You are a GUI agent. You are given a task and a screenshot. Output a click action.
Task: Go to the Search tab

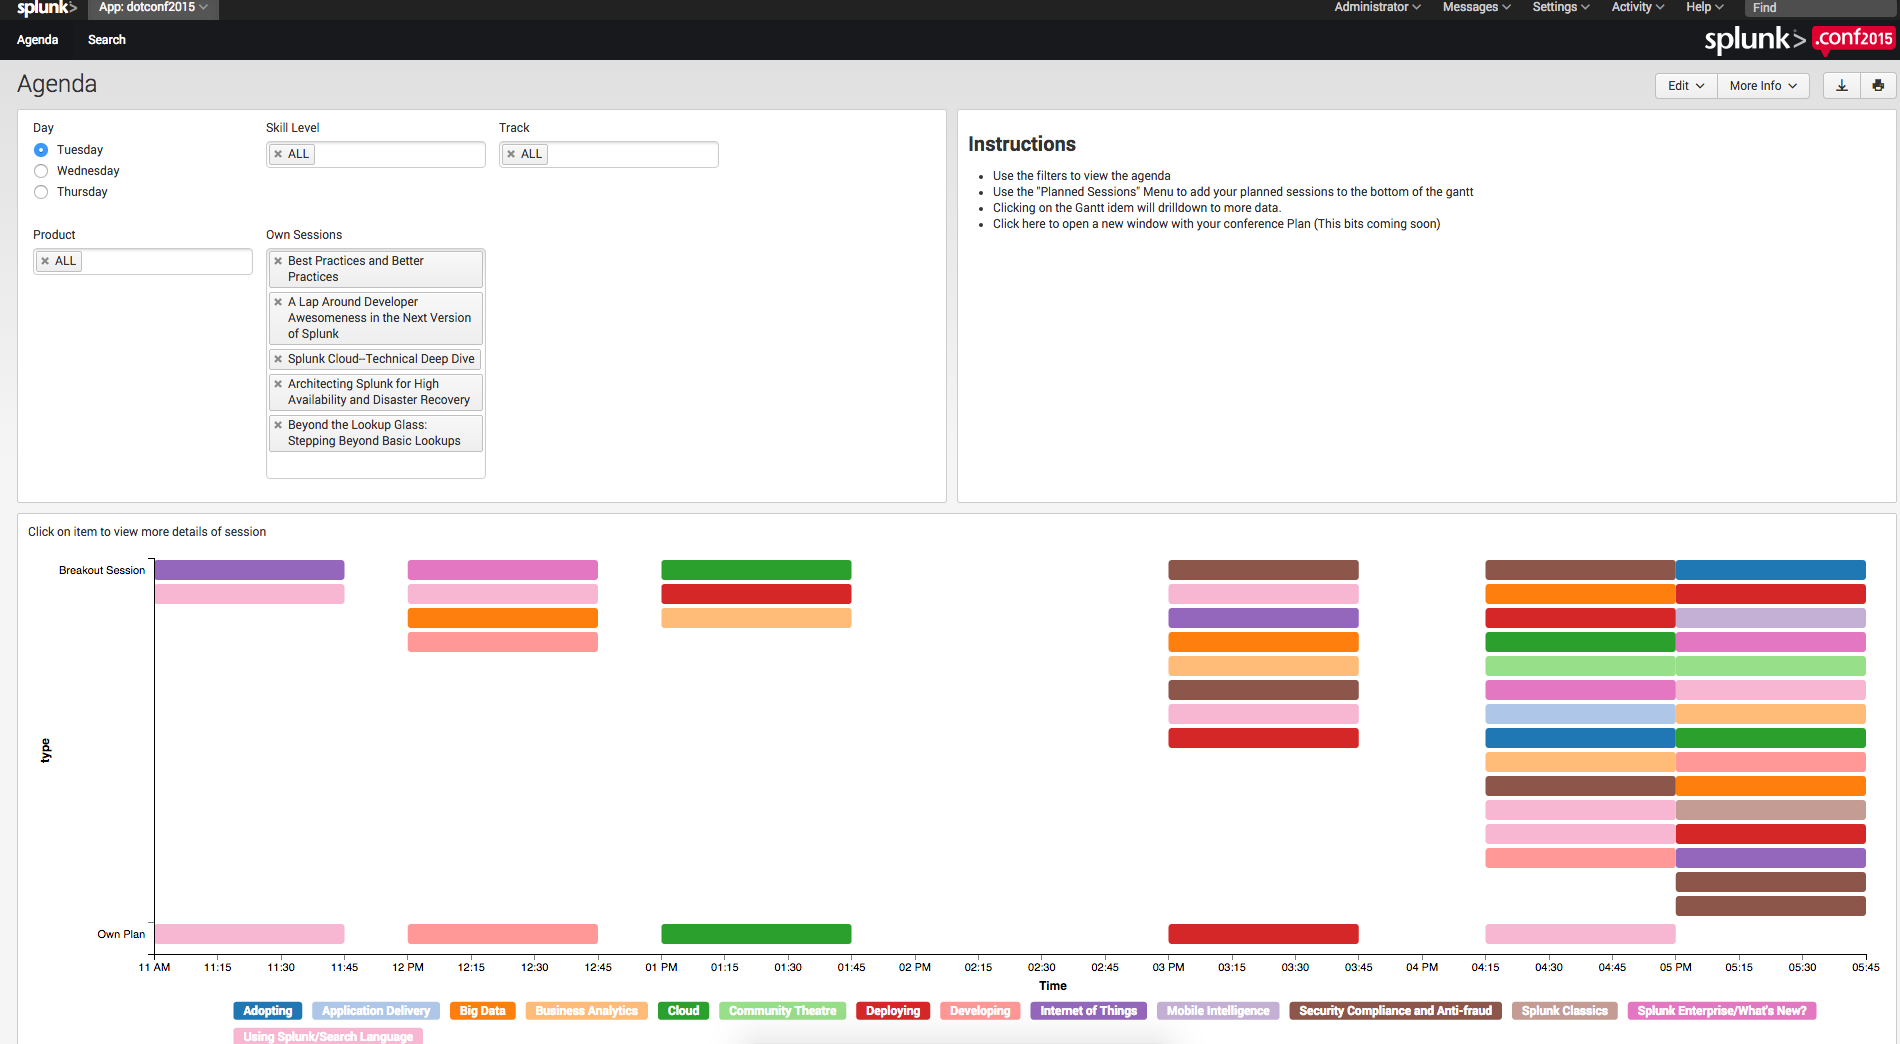[107, 40]
